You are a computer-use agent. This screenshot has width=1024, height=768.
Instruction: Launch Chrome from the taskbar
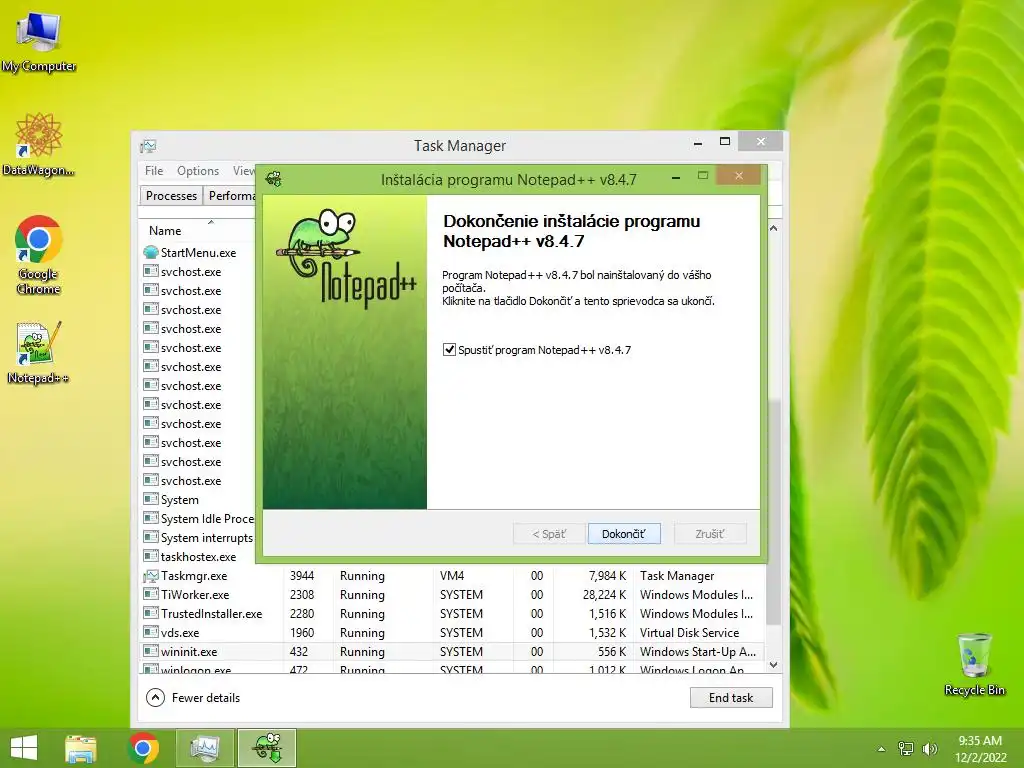(144, 748)
